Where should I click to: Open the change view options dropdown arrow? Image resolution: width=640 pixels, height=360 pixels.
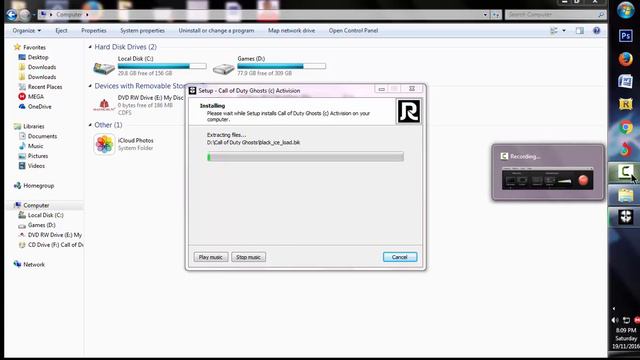point(564,31)
